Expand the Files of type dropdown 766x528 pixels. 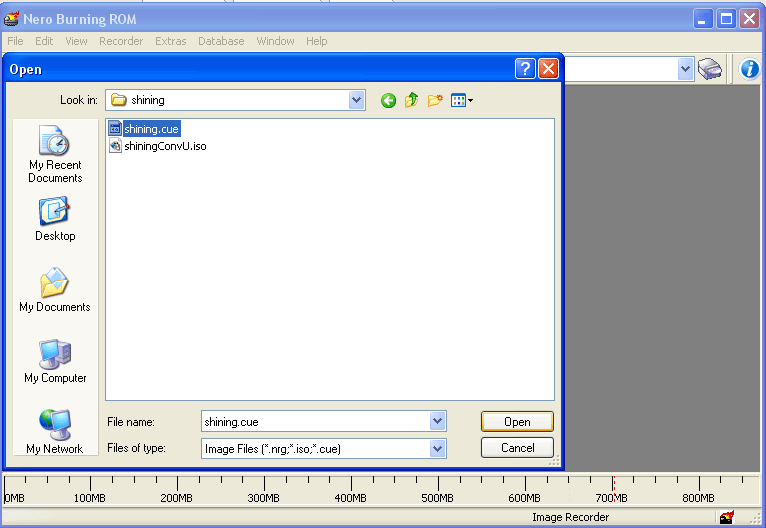(x=437, y=449)
